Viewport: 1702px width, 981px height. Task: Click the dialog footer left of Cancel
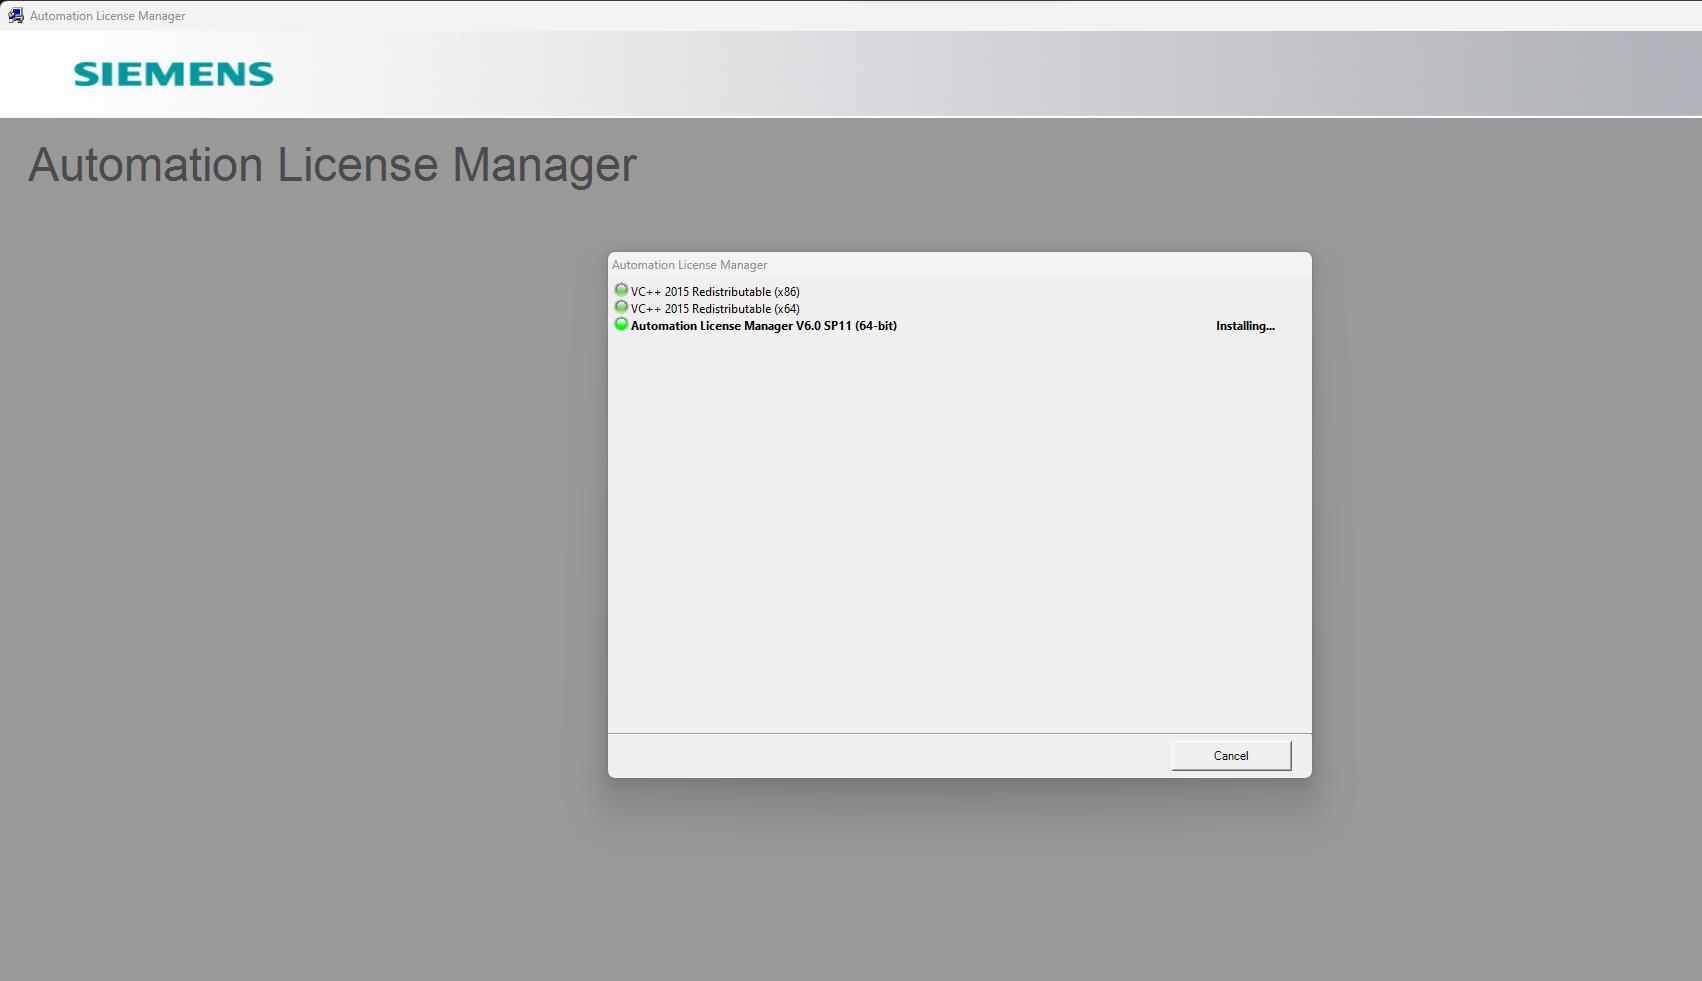click(x=880, y=756)
